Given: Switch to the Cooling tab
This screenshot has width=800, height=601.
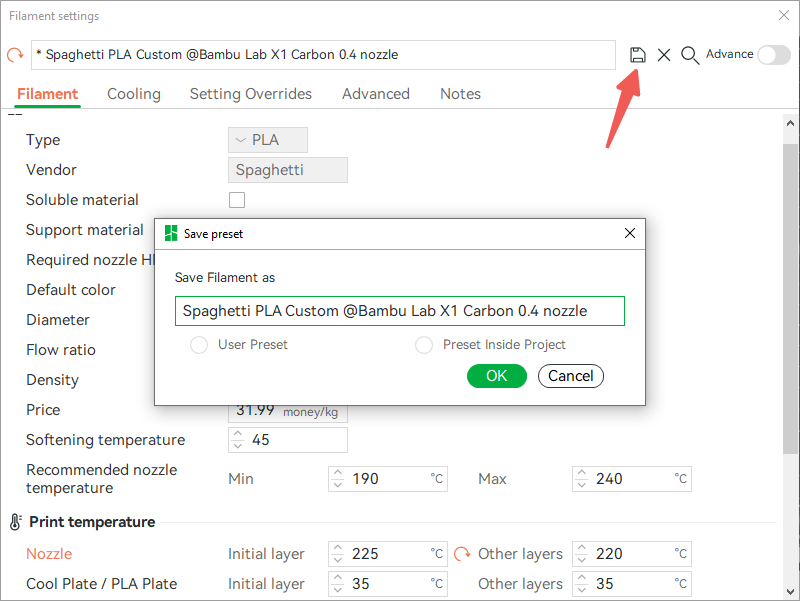Looking at the screenshot, I should [134, 94].
